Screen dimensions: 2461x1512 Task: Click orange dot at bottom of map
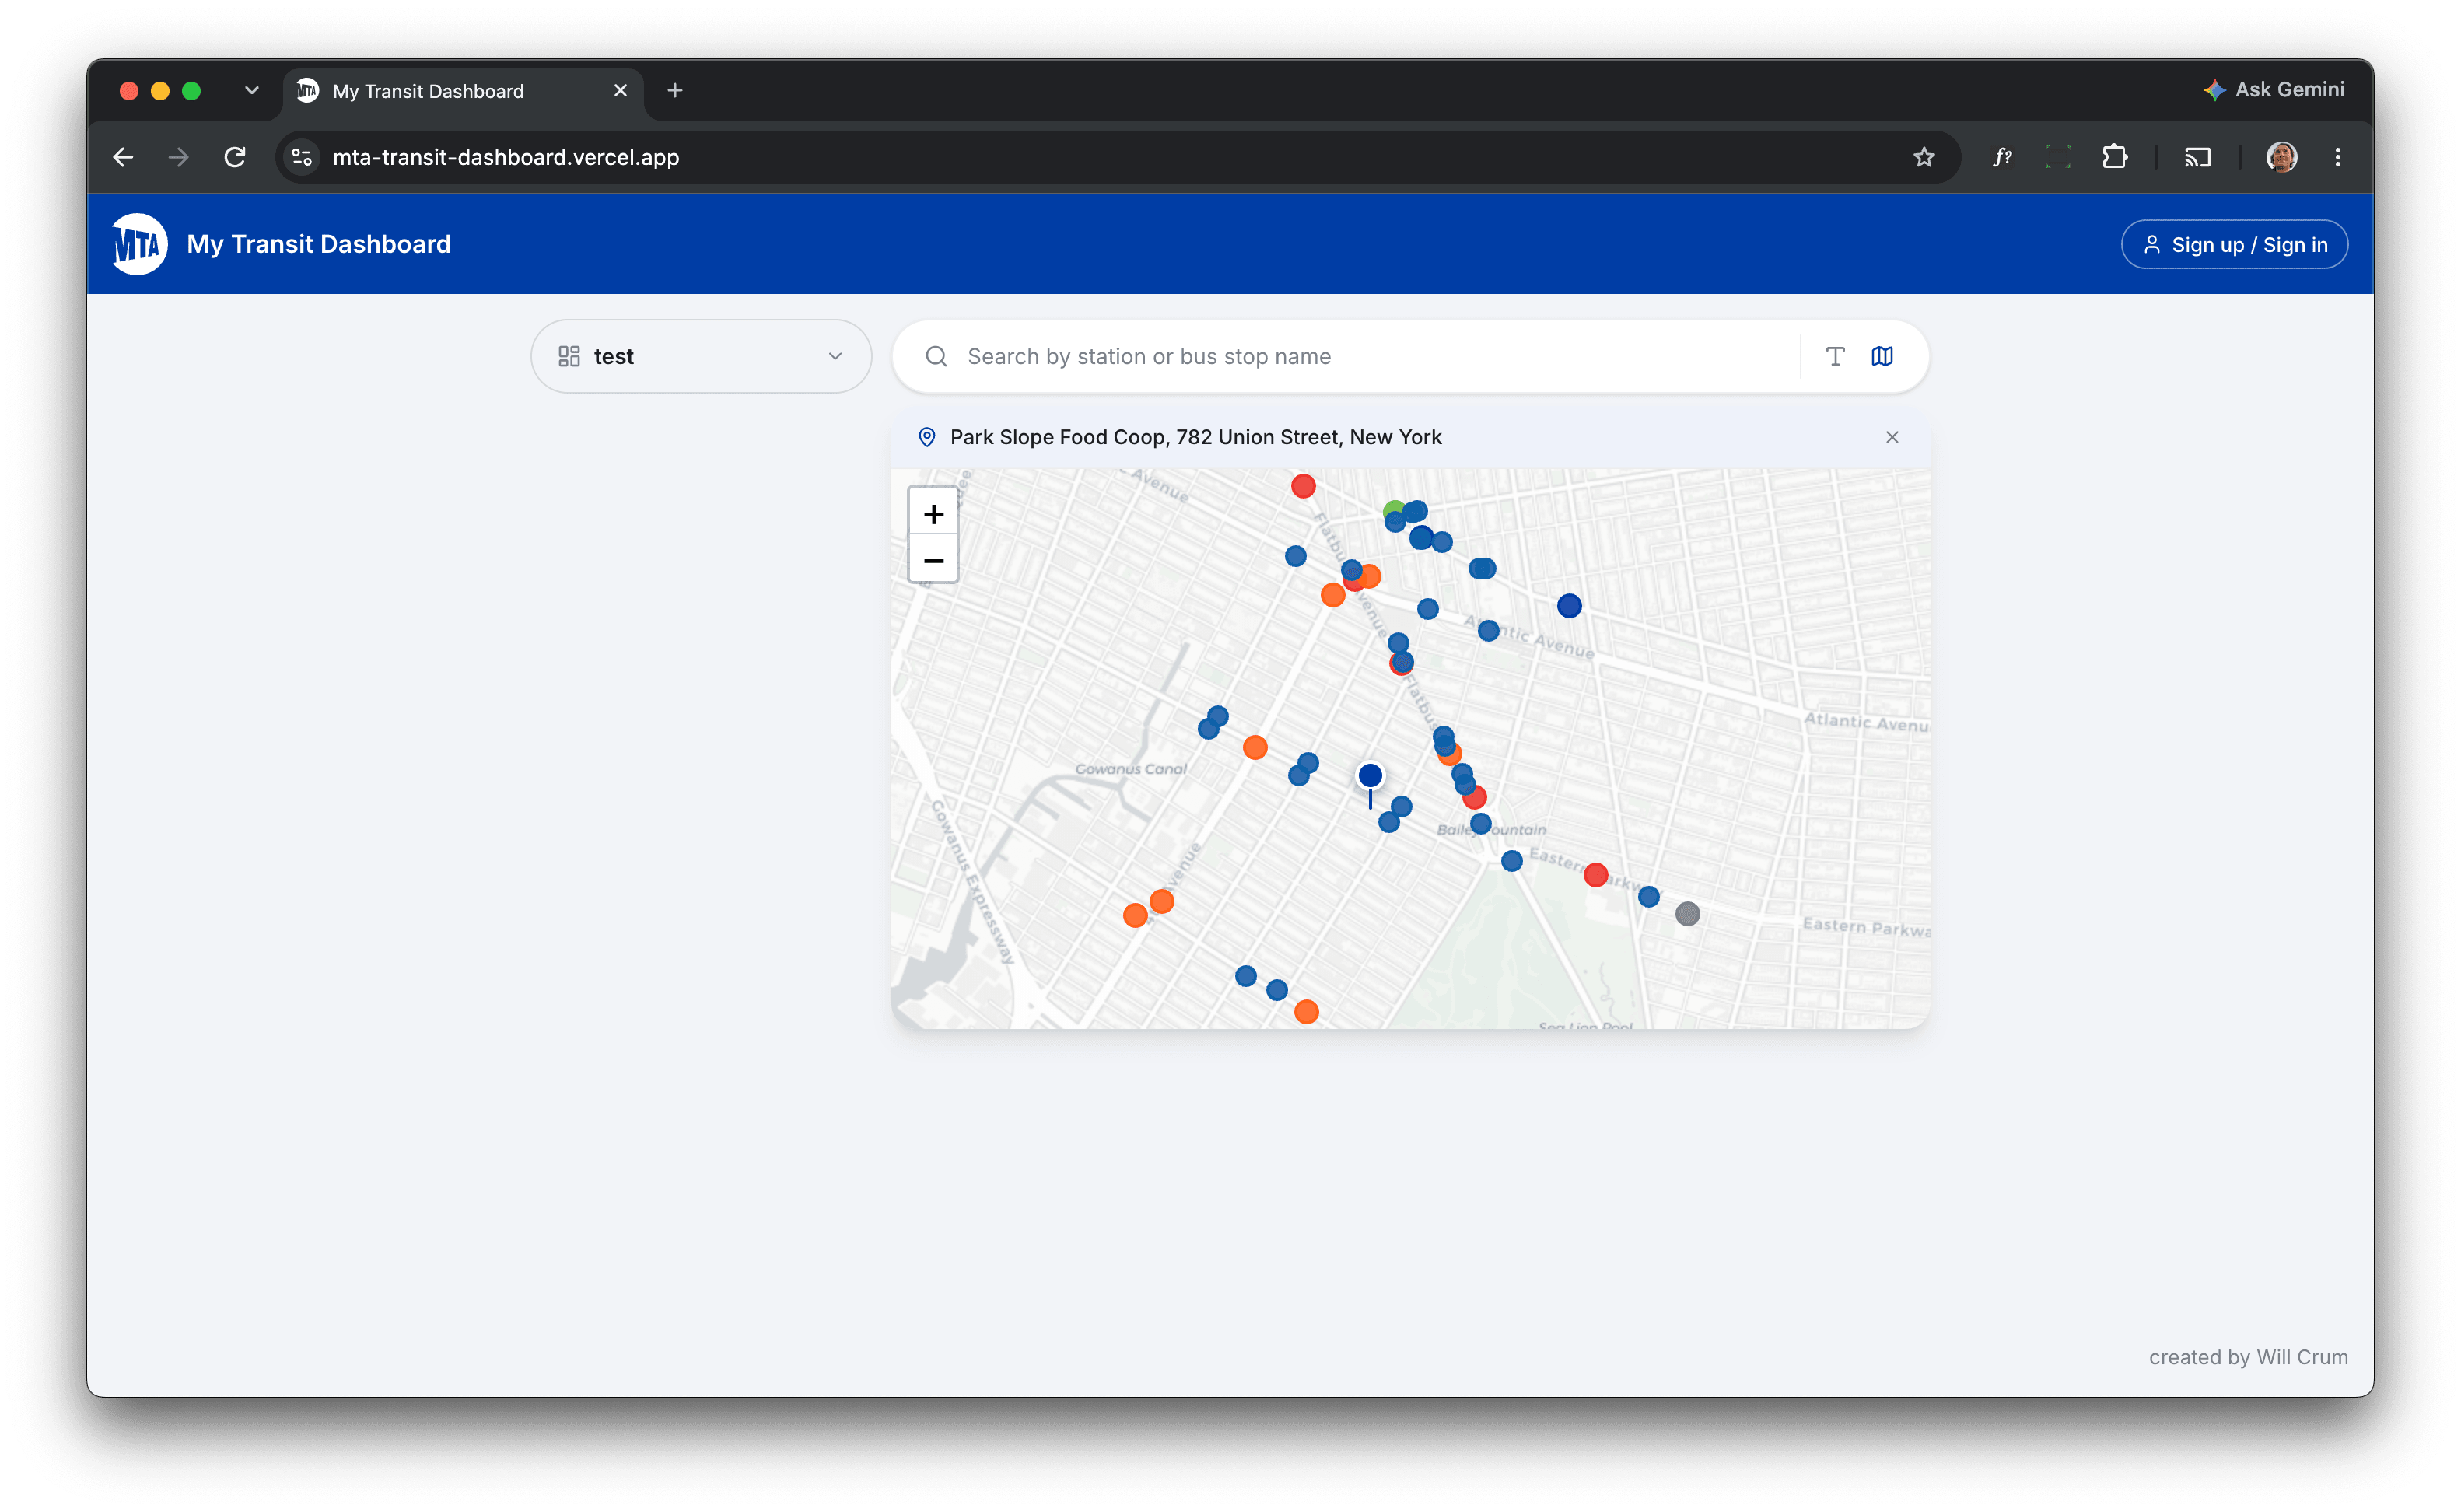coord(1305,1012)
